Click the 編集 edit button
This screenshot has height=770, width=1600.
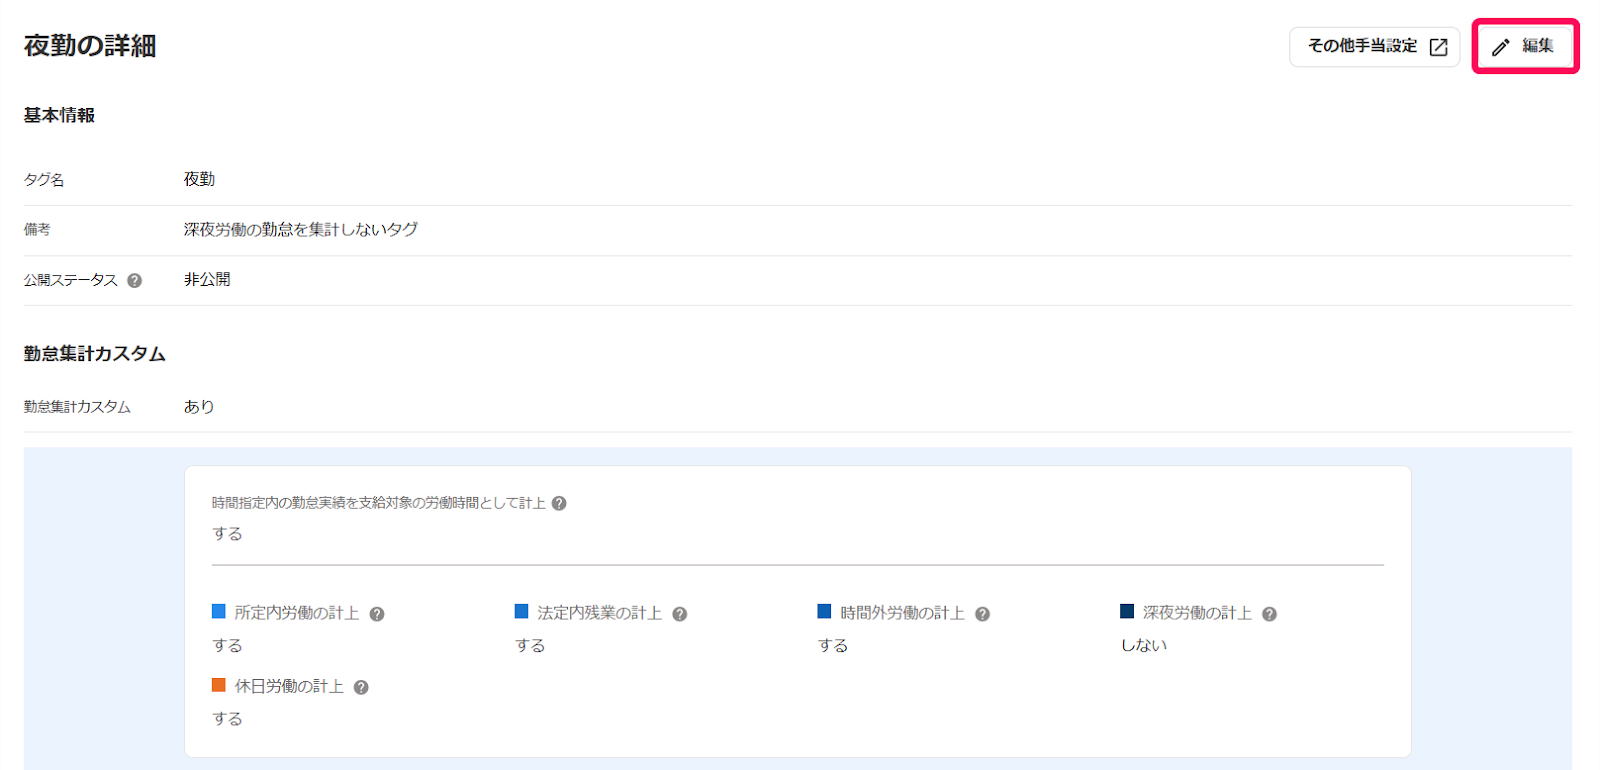point(1525,46)
